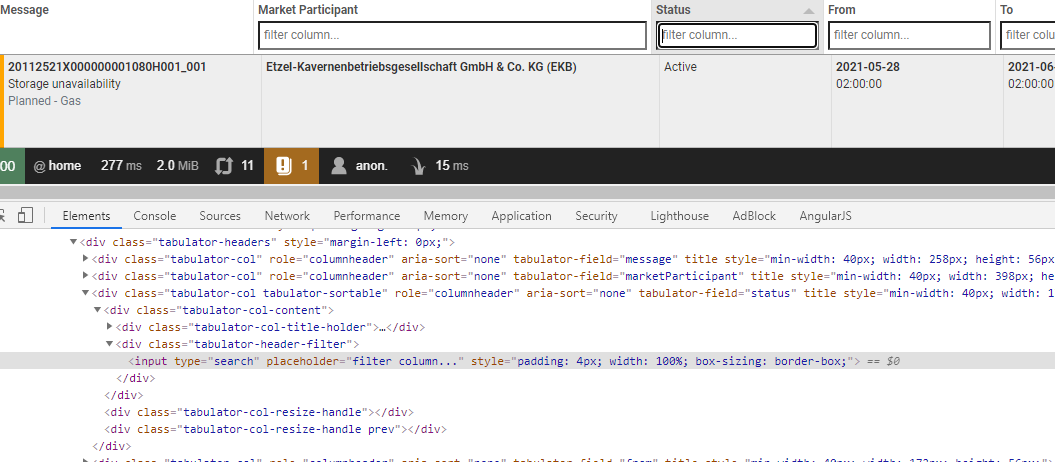Expand the message tabulator-col node
Screen dimensions: 1055x462
pos(85,259)
